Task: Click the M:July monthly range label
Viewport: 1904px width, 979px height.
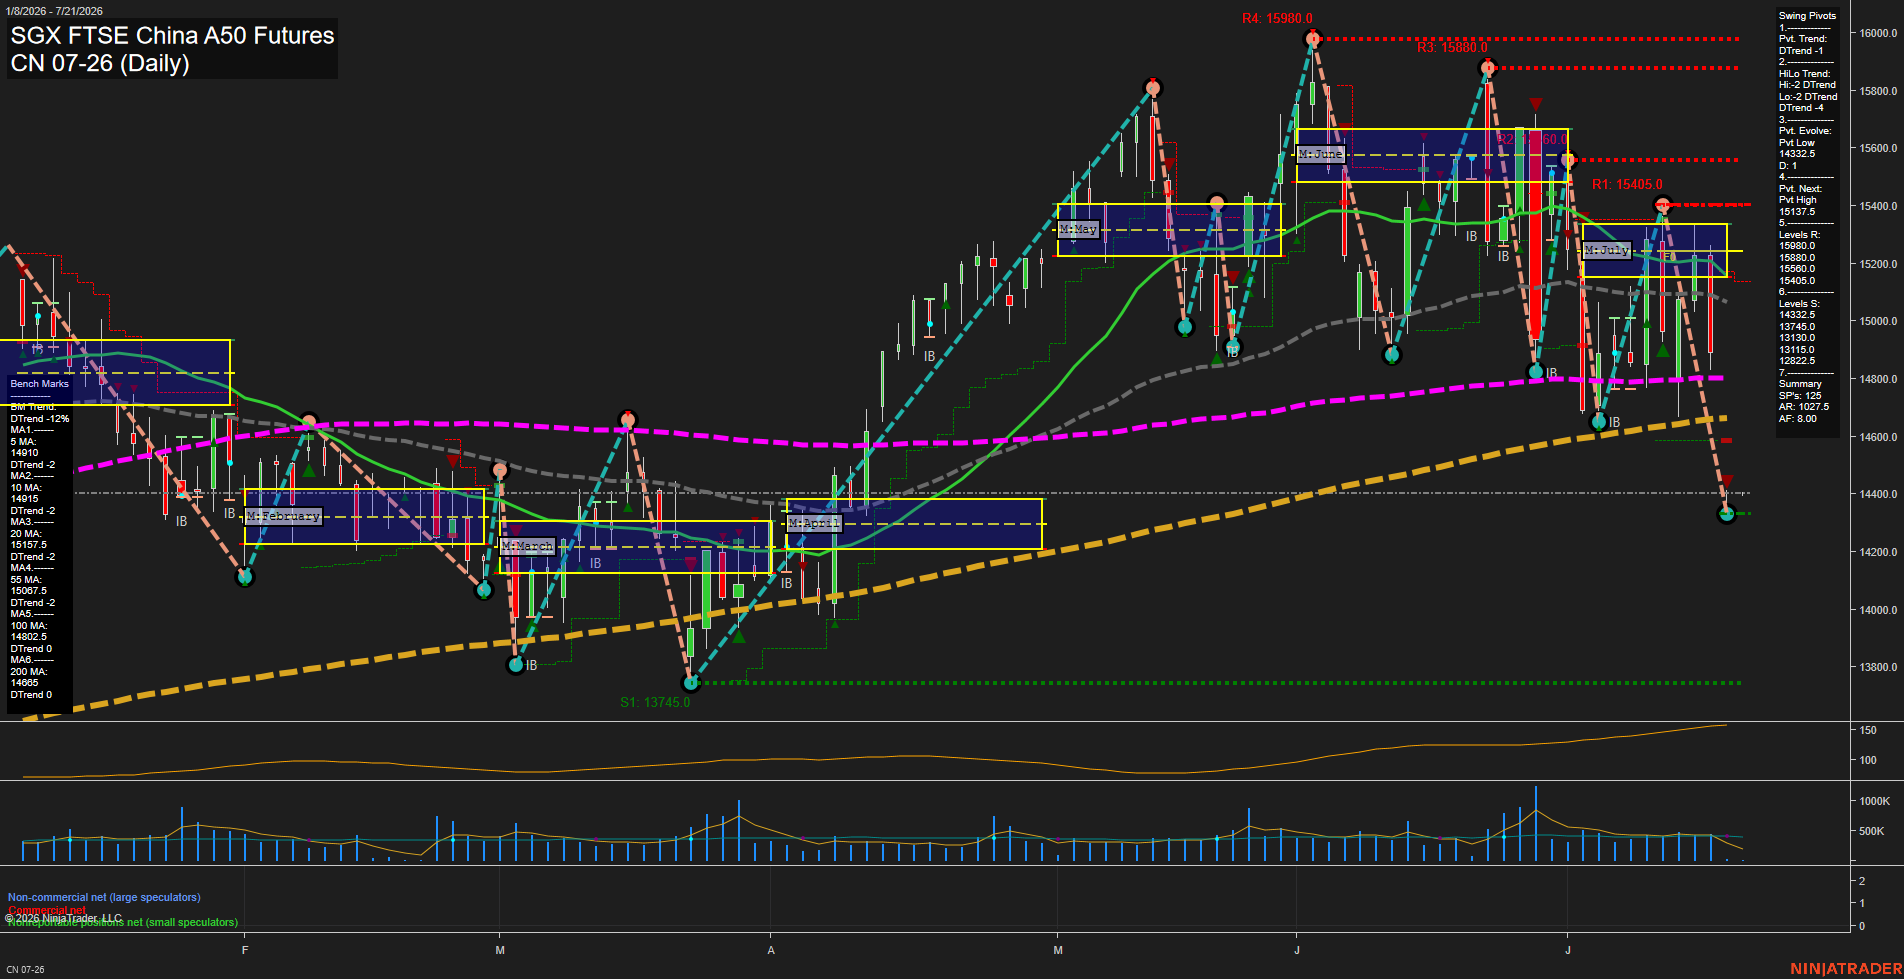Action: 1607,250
